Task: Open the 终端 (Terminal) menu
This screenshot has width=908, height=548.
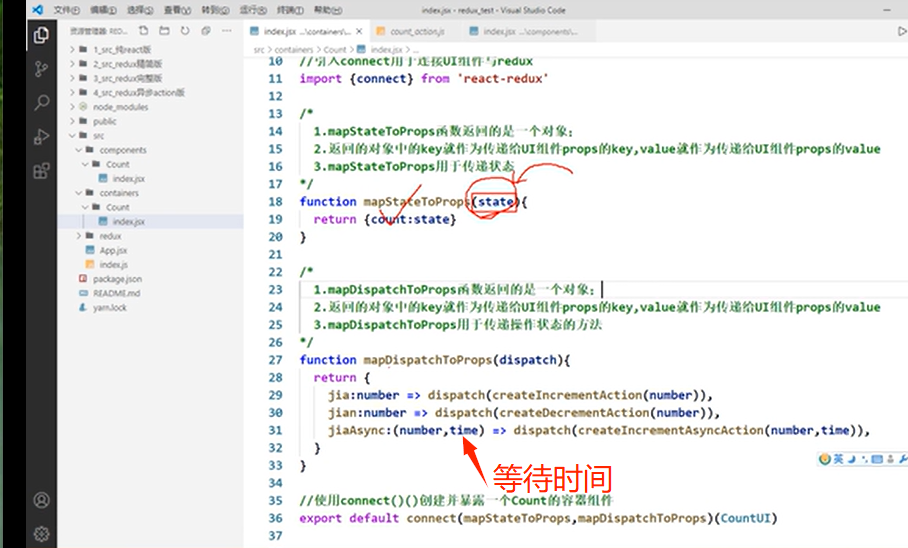Action: pyautogui.click(x=290, y=10)
